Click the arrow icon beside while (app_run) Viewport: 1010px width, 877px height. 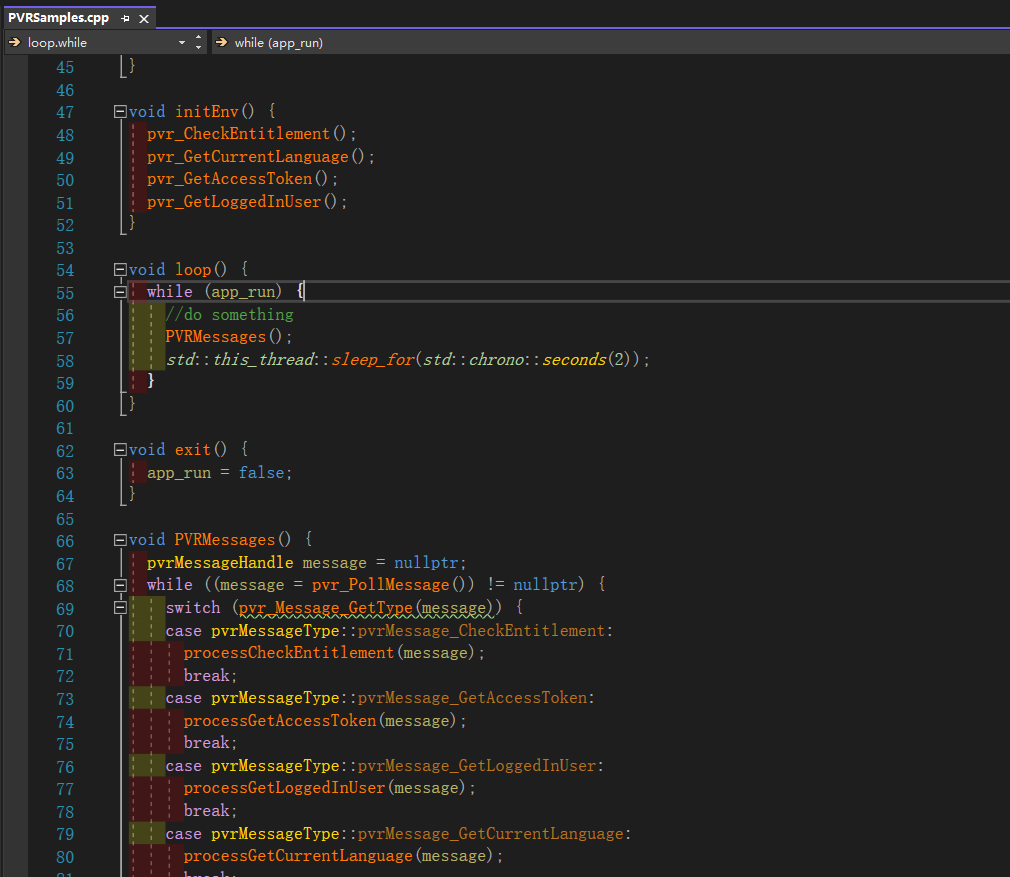click(x=222, y=42)
